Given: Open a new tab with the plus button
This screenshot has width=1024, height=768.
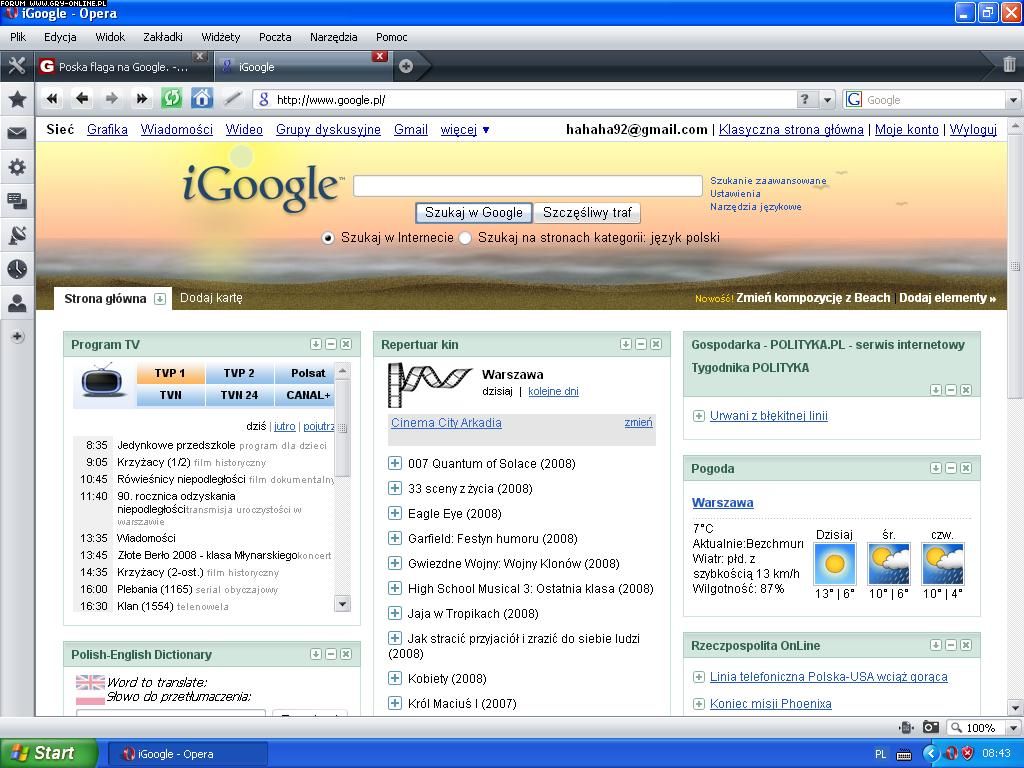Looking at the screenshot, I should pyautogui.click(x=406, y=66).
